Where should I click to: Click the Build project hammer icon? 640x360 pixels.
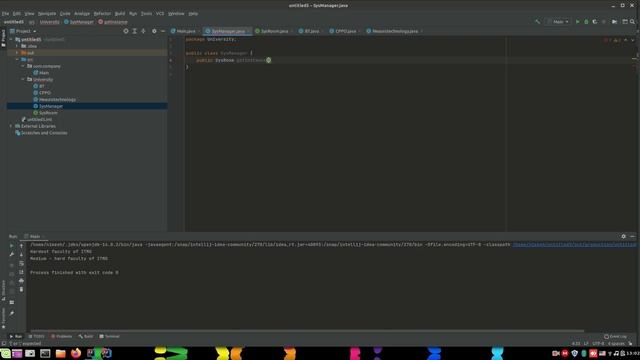pyautogui.click(x=538, y=22)
